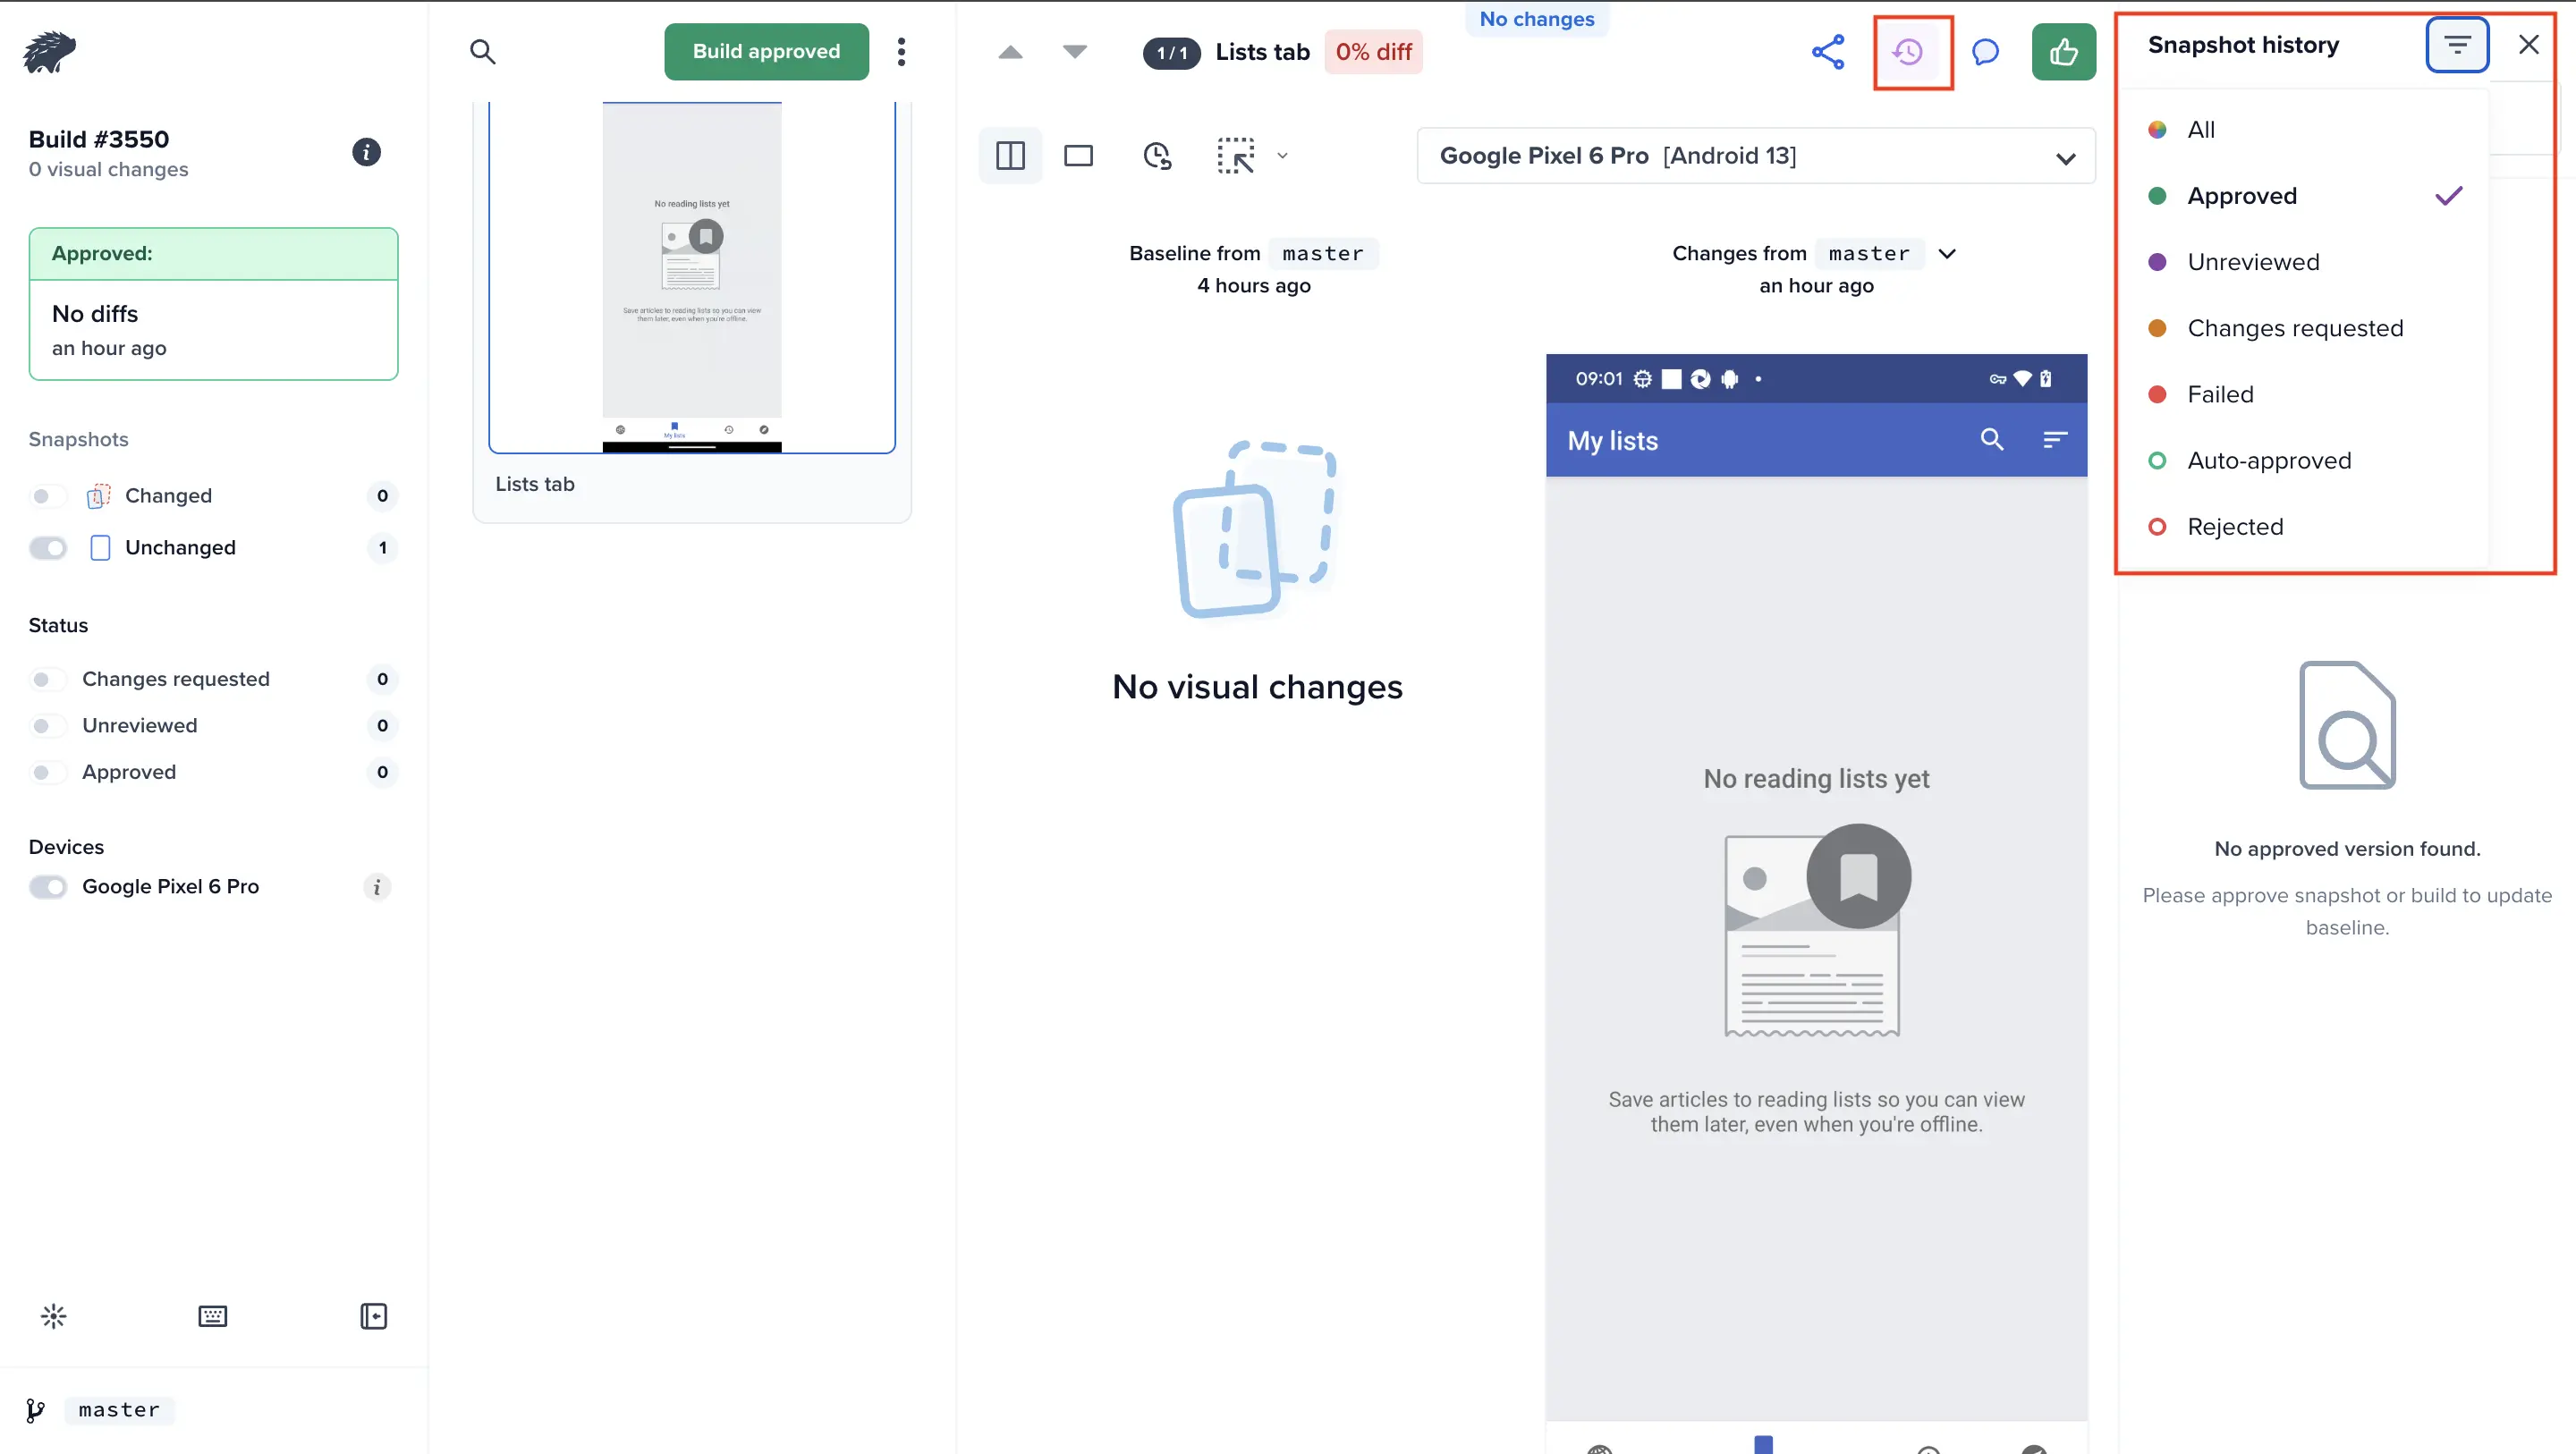Expand the Changes from master chevron
This screenshot has width=2576, height=1454.
click(1946, 254)
